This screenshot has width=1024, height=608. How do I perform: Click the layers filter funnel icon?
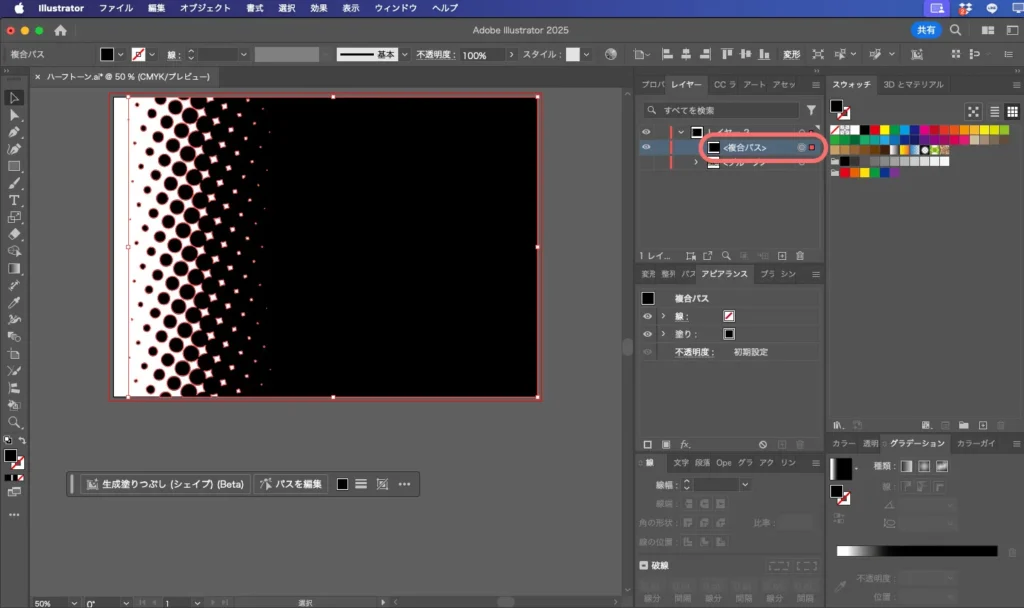811,111
